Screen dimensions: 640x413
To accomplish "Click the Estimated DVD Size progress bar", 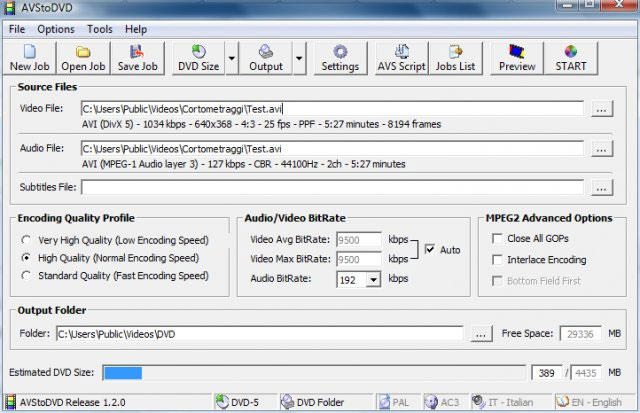I will point(314,373).
